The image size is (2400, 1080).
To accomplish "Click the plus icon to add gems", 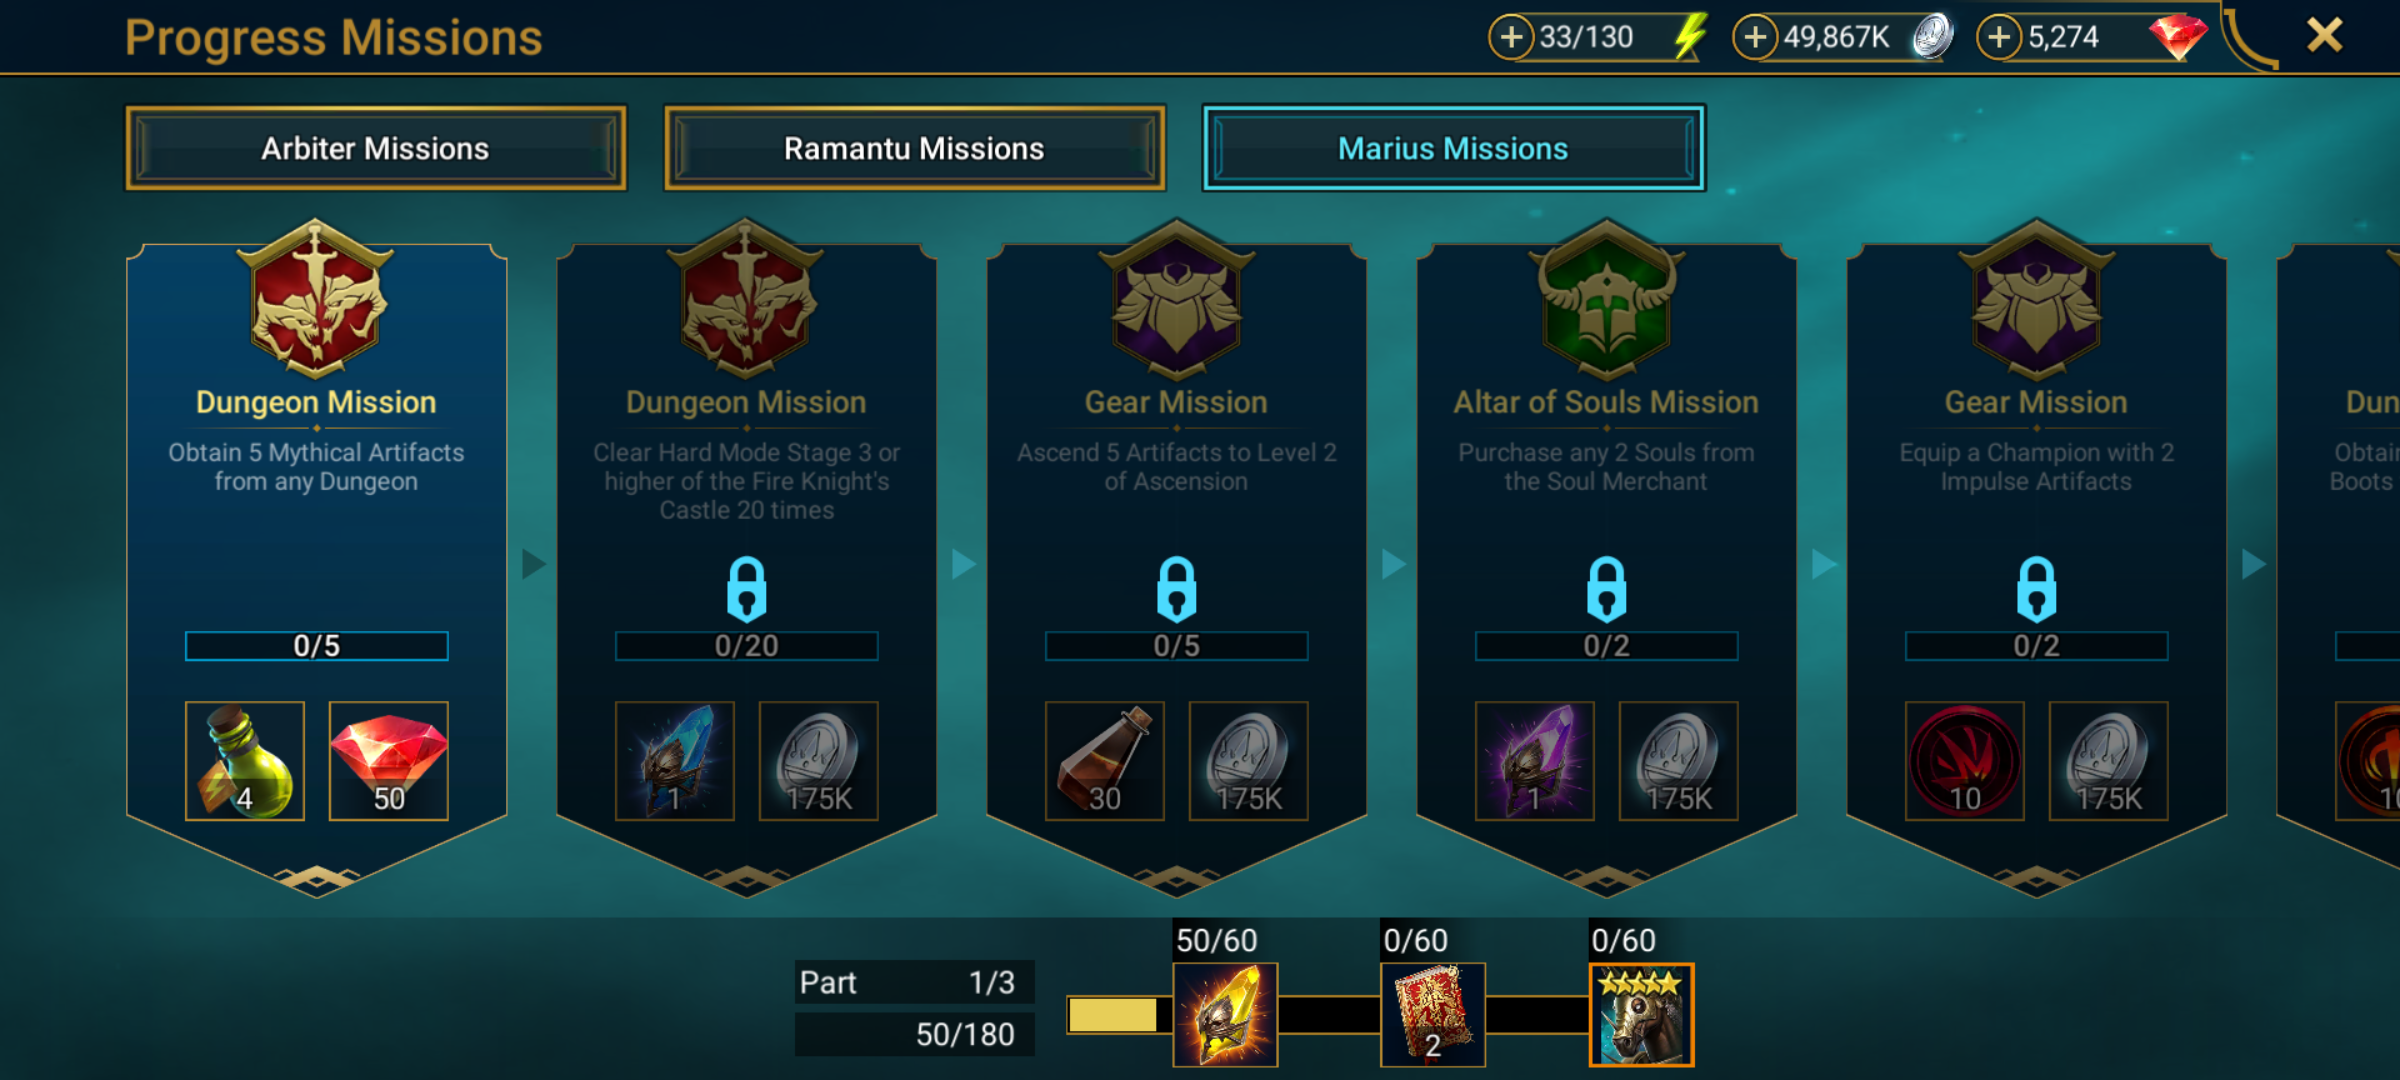I will click(1999, 38).
